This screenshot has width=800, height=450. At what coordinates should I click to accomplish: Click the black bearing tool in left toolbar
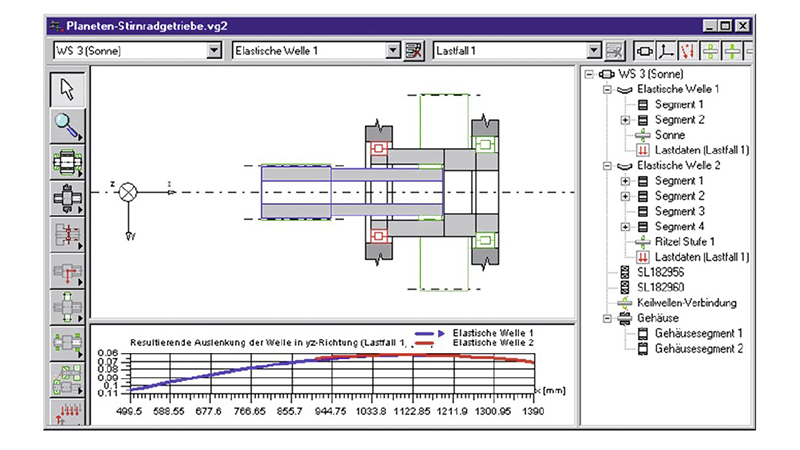click(x=67, y=199)
